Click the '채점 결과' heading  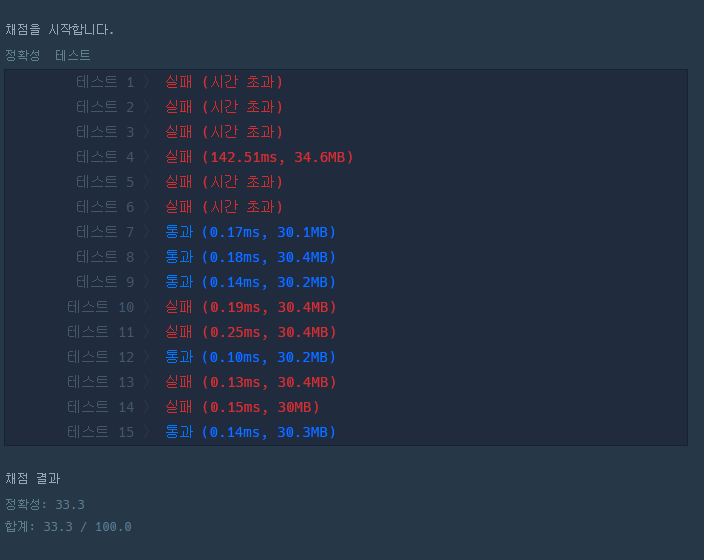32,478
